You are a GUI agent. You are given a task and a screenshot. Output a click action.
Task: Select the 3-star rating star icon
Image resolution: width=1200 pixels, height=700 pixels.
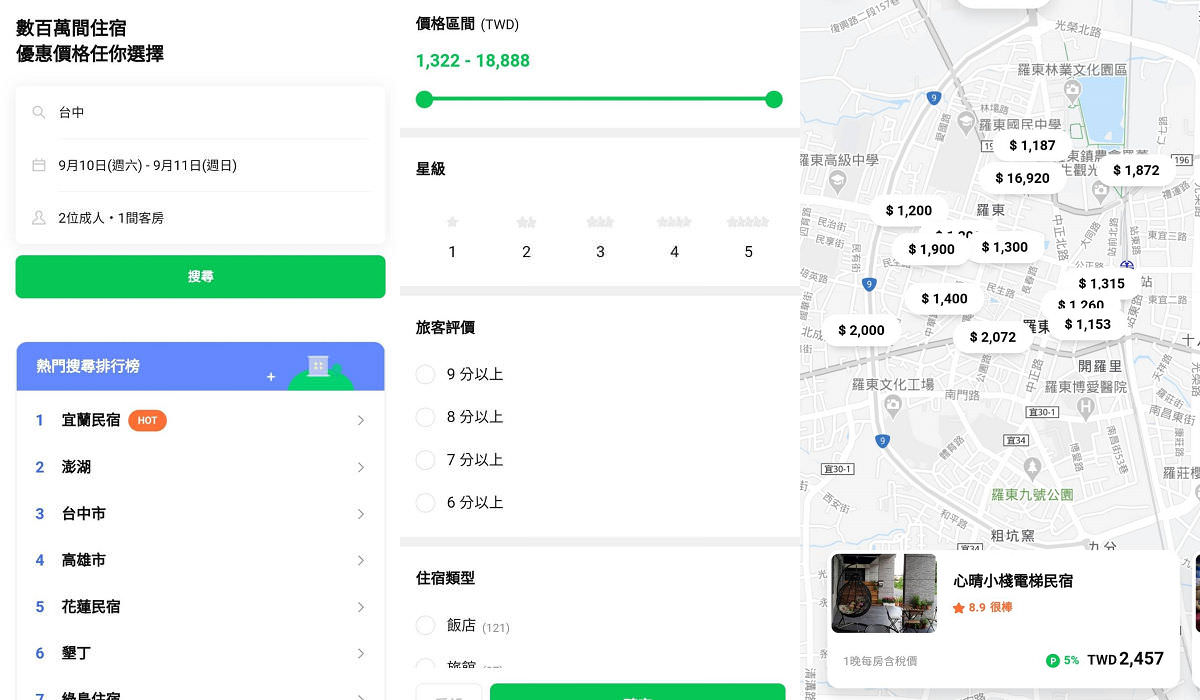click(599, 221)
